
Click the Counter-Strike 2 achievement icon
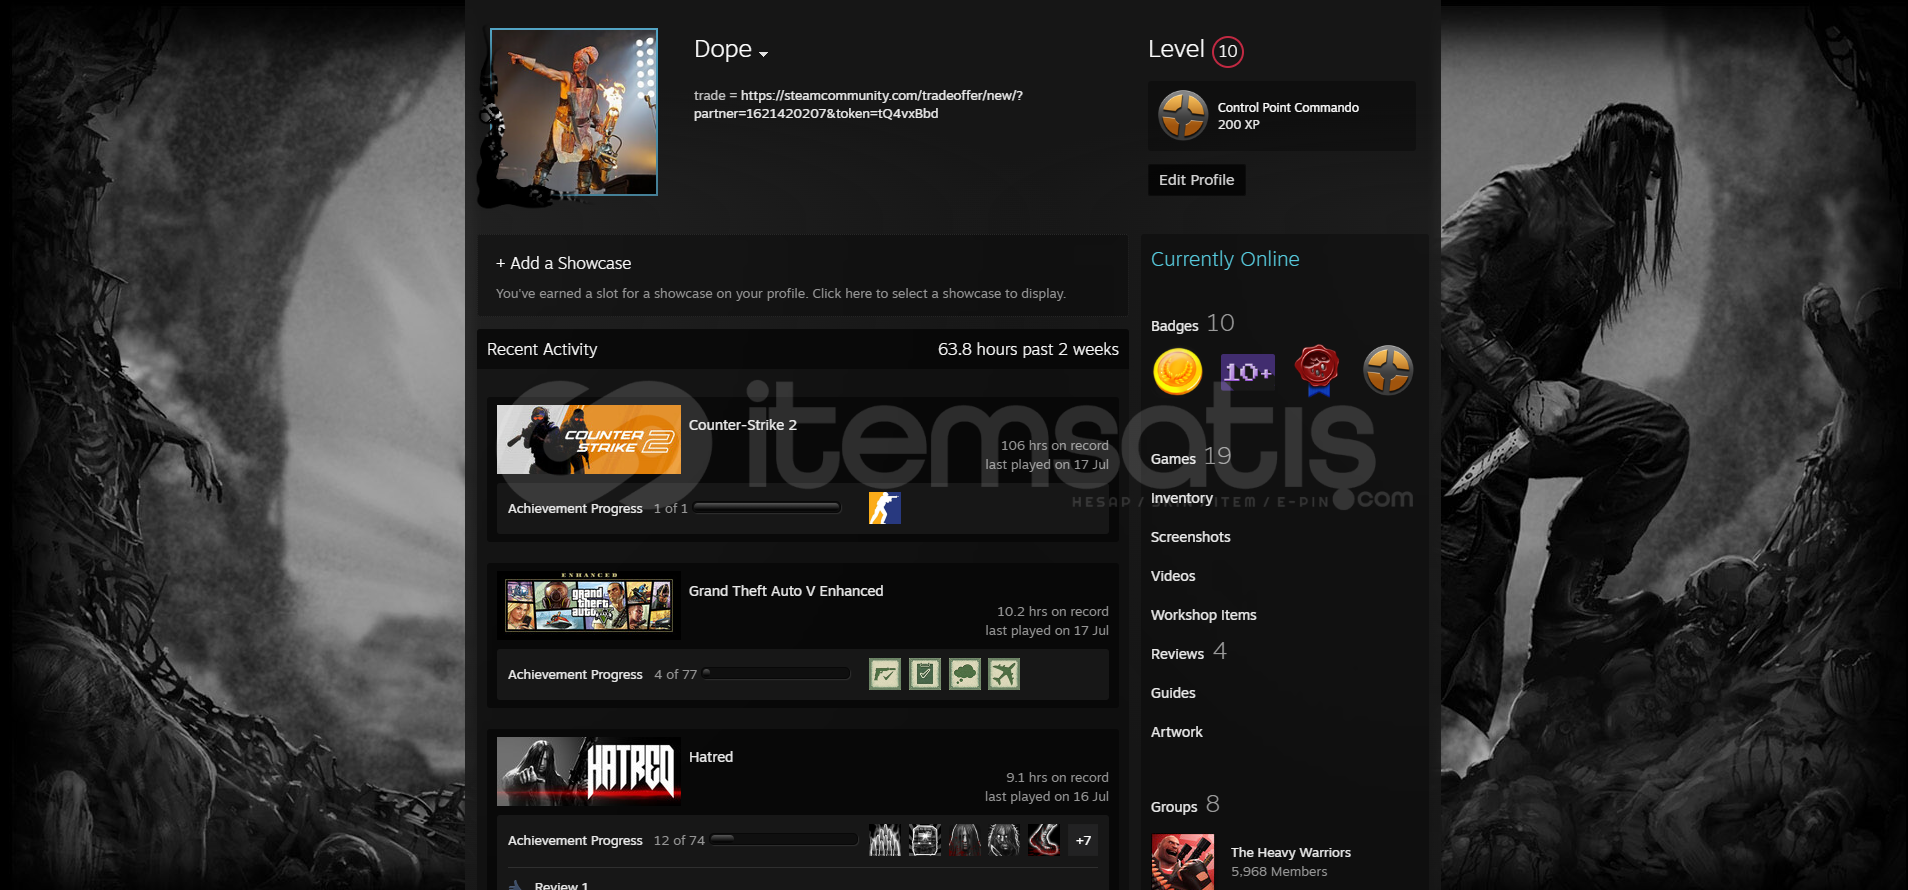click(x=885, y=508)
